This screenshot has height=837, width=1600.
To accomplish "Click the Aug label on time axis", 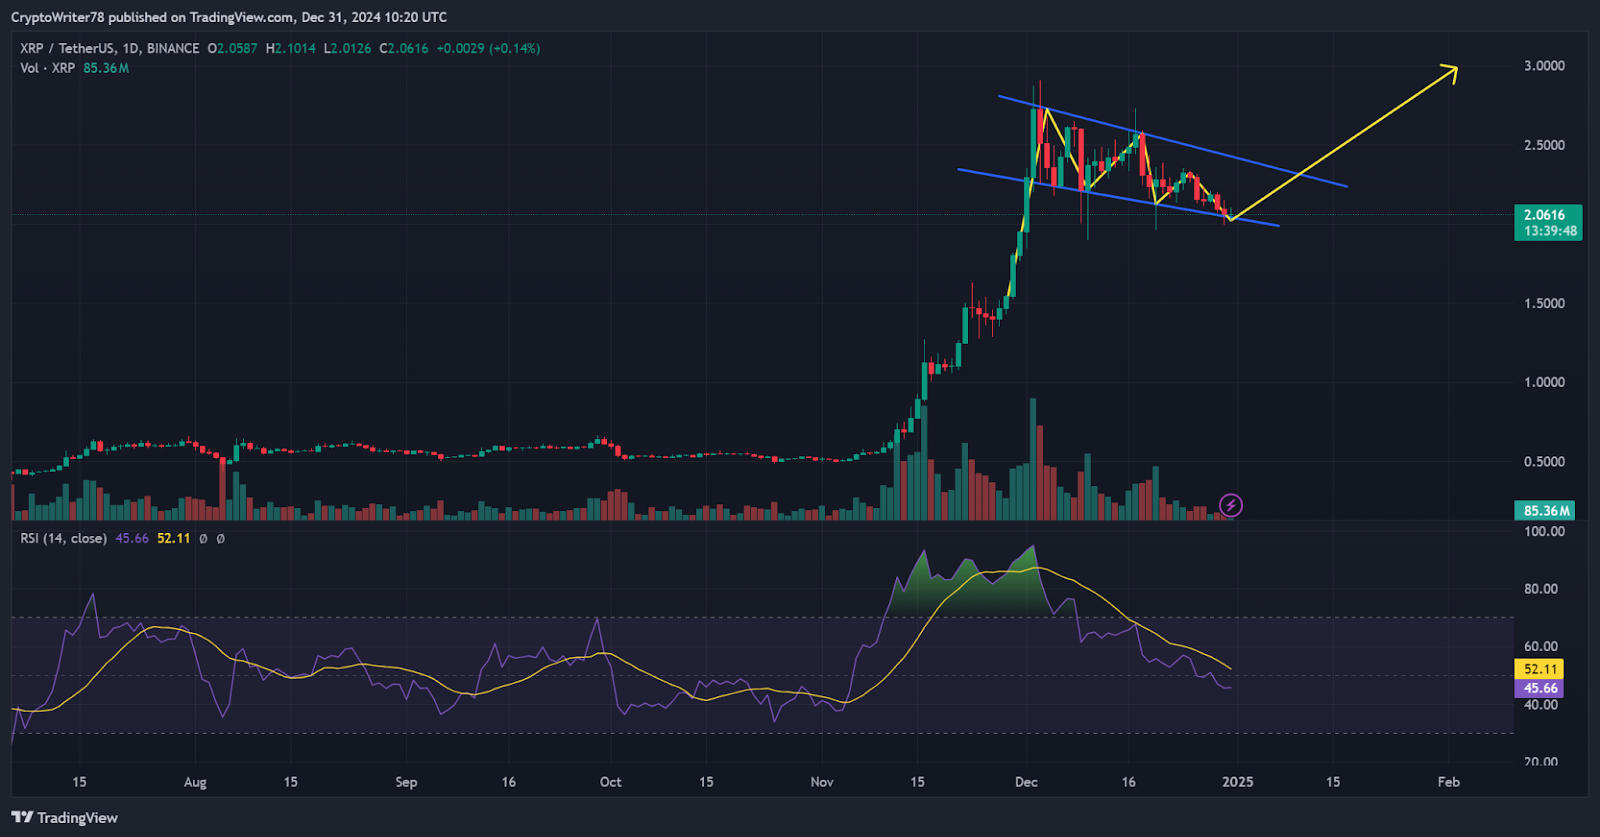I will point(195,782).
